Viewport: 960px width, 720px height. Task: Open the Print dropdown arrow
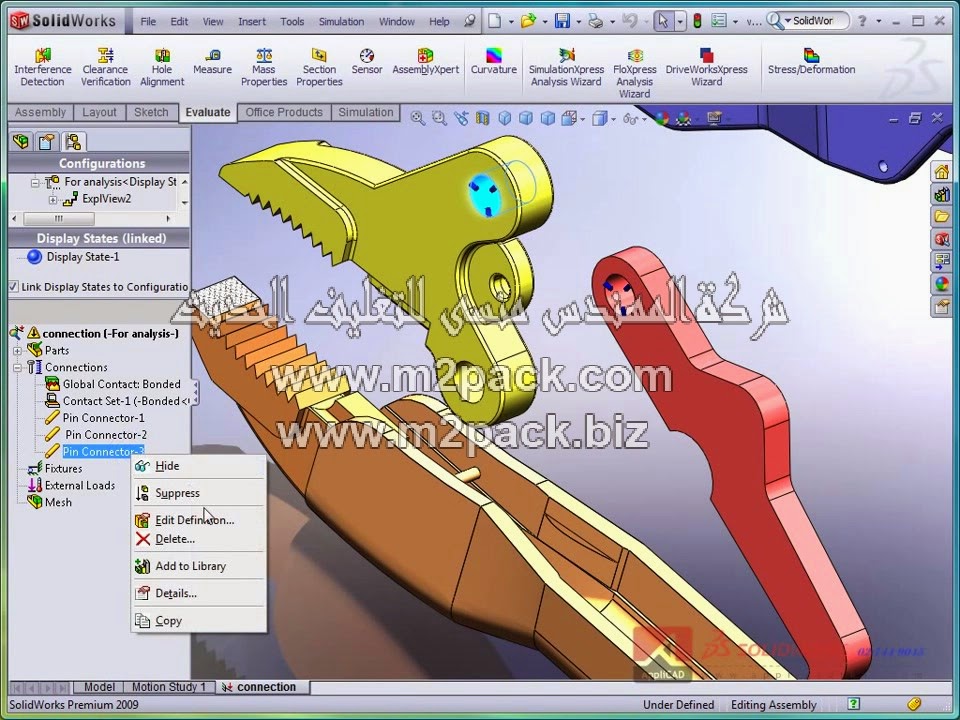tap(612, 21)
